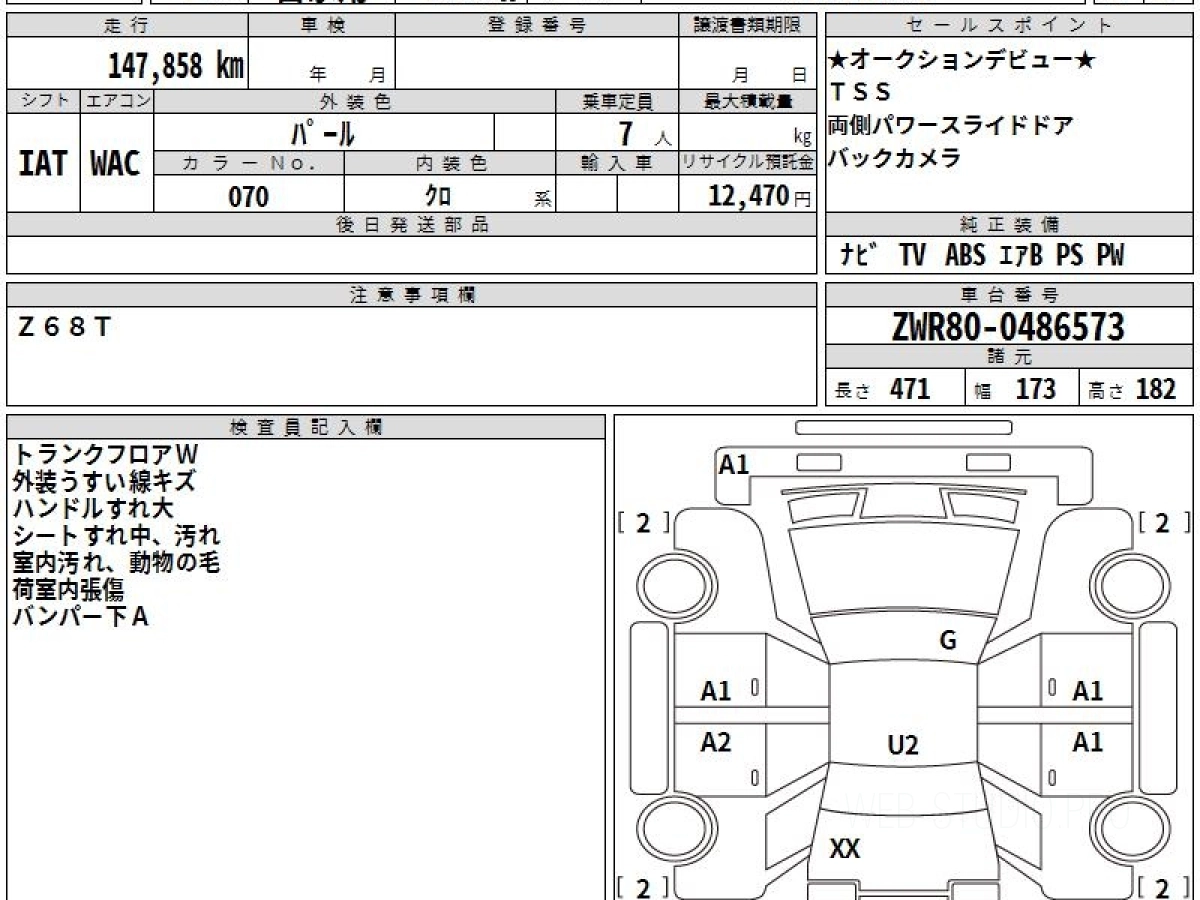The width and height of the screenshot is (1200, 900).
Task: Select the セールスポイント heading
Action: (x=1009, y=26)
